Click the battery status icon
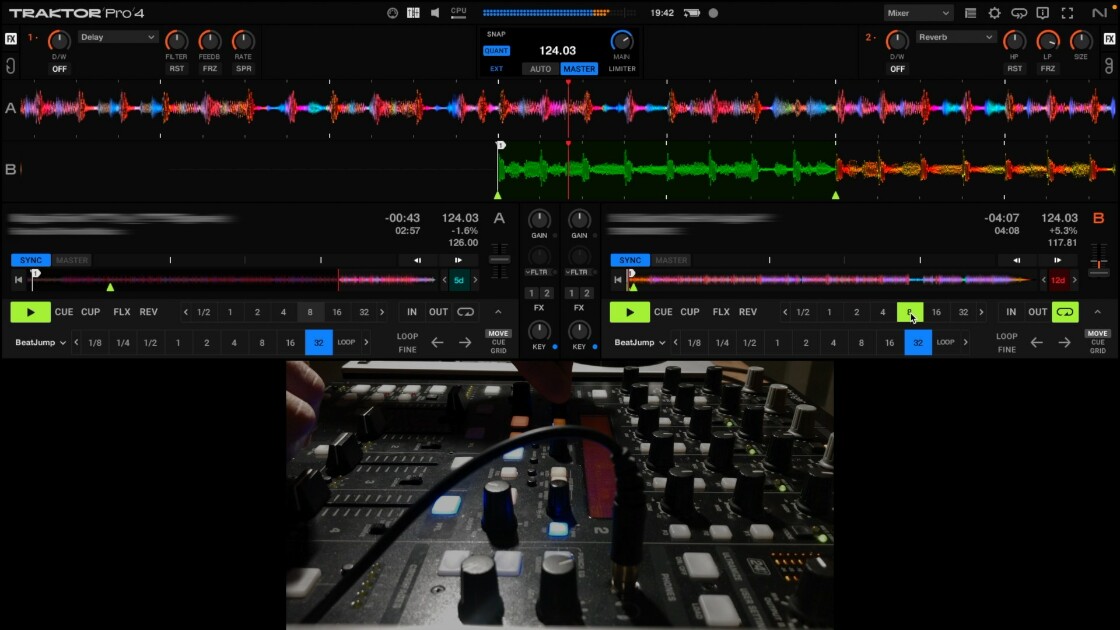The height and width of the screenshot is (630, 1120). click(x=691, y=13)
